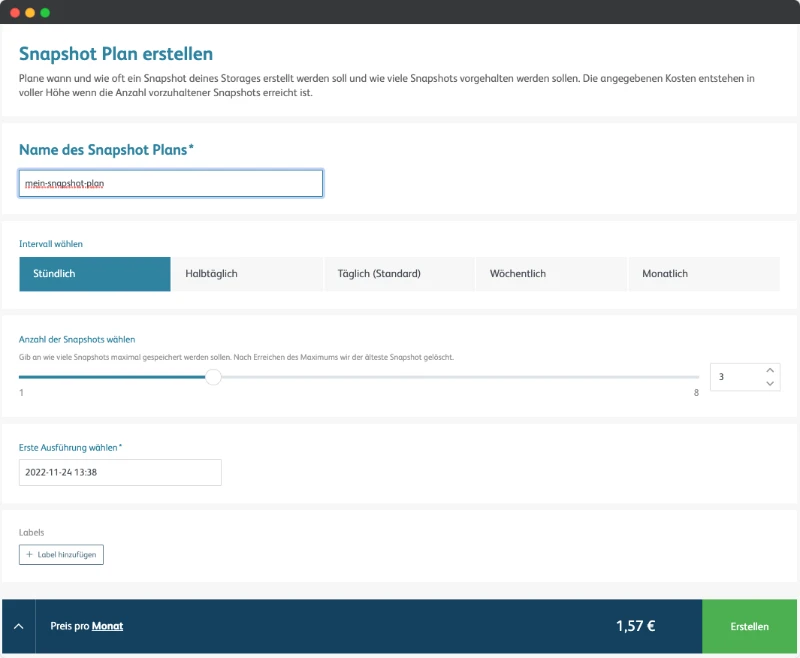Click the yellow window minimize dot
This screenshot has height=658, width=800.
pos(30,13)
